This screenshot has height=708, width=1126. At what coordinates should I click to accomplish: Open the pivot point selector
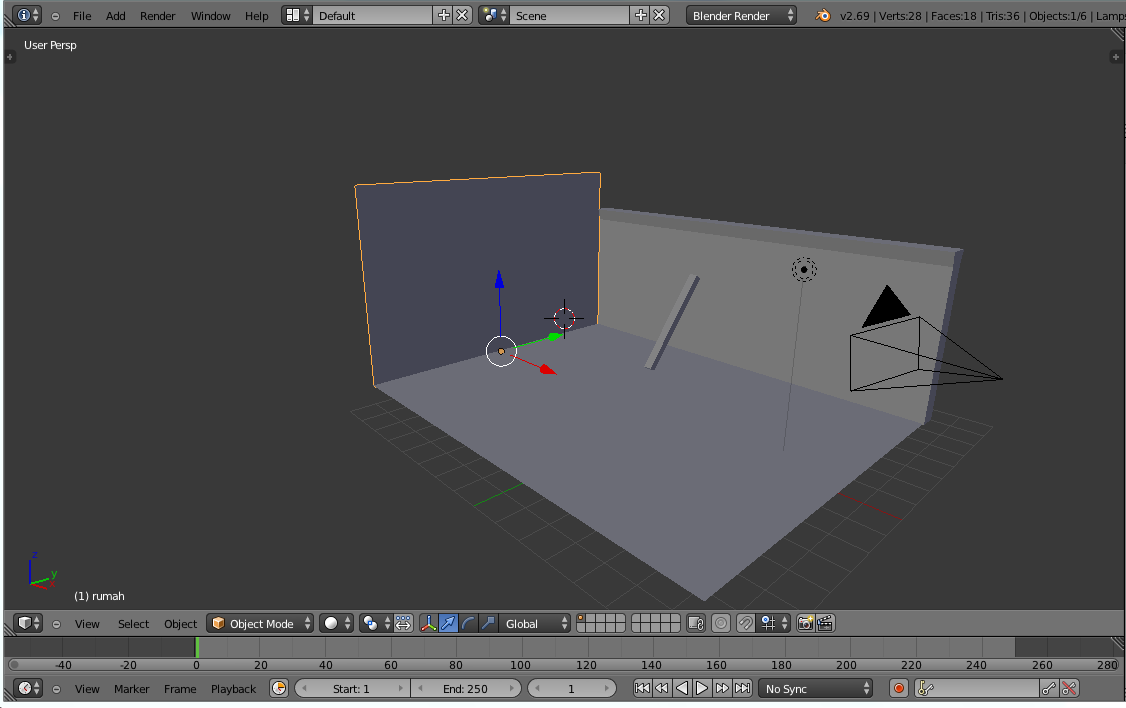376,623
